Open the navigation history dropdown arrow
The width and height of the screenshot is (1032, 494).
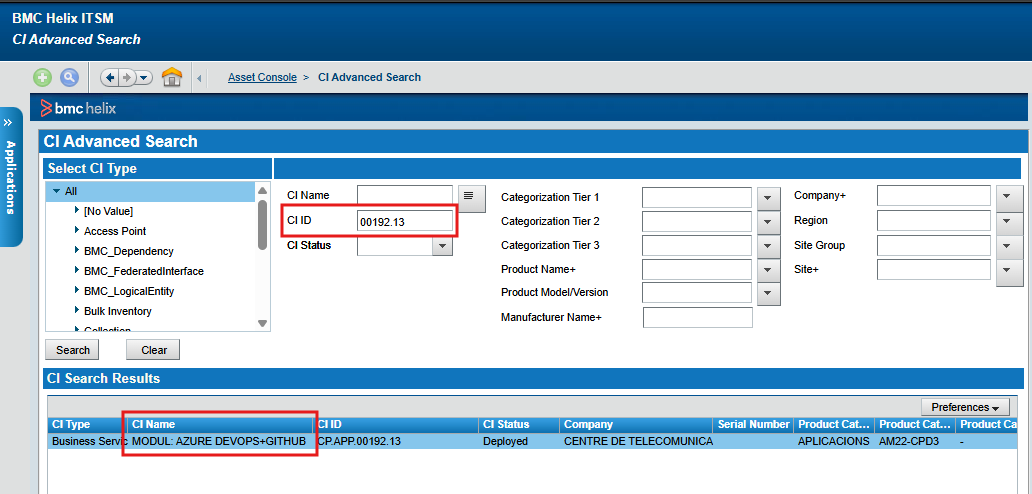[x=143, y=78]
